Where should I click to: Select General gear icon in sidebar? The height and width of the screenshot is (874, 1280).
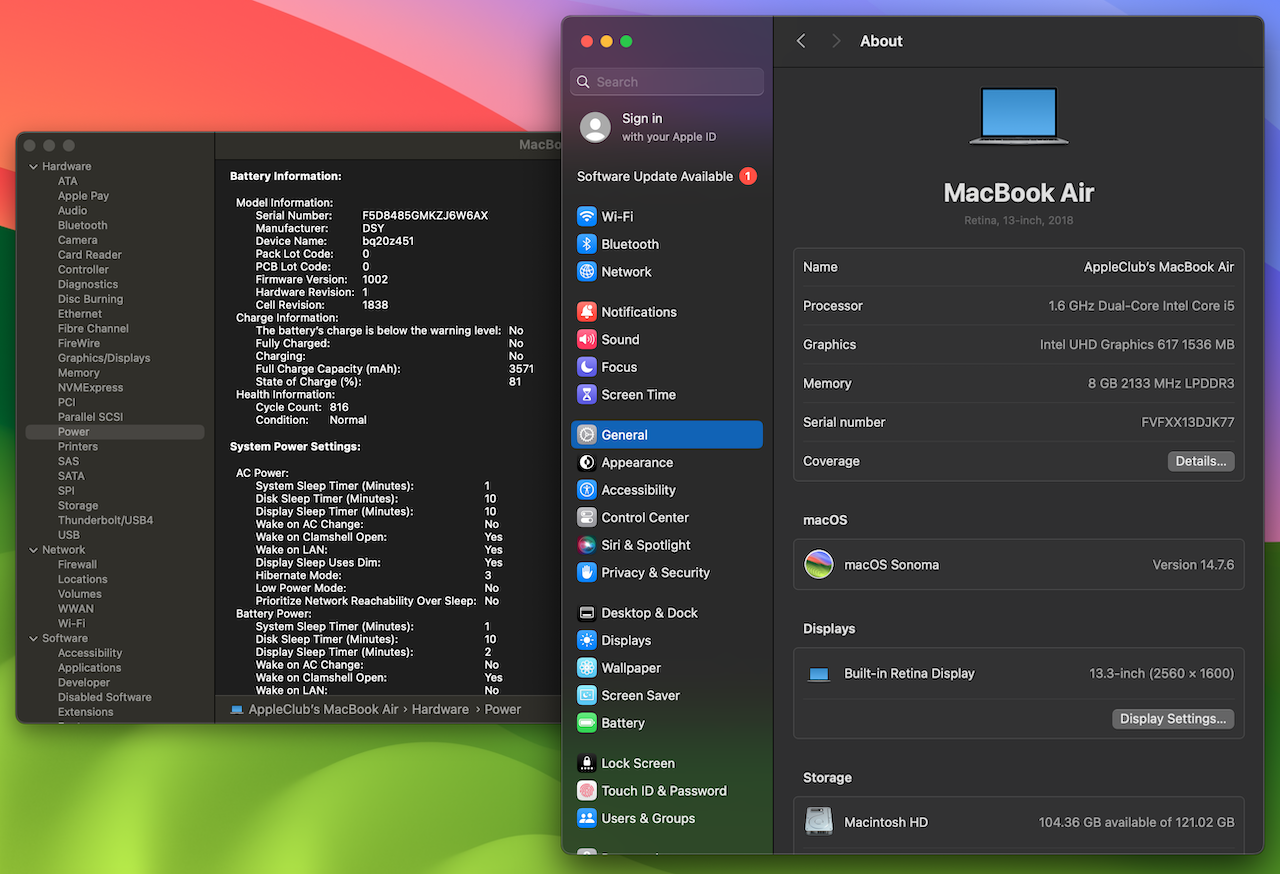point(587,435)
